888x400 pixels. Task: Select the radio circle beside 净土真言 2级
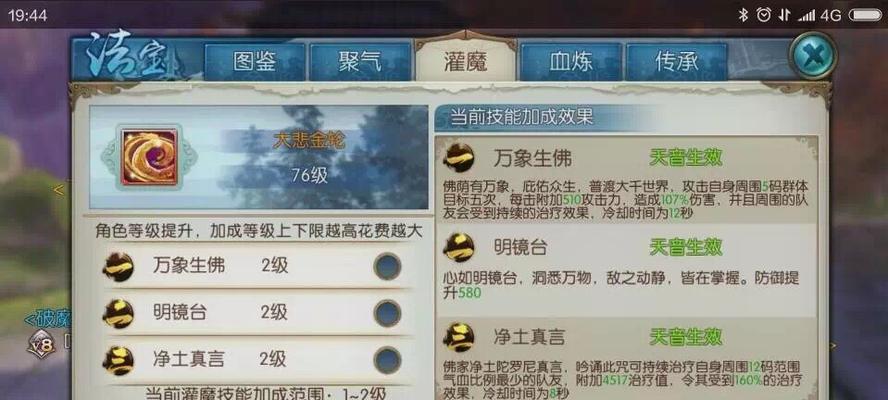click(x=387, y=360)
